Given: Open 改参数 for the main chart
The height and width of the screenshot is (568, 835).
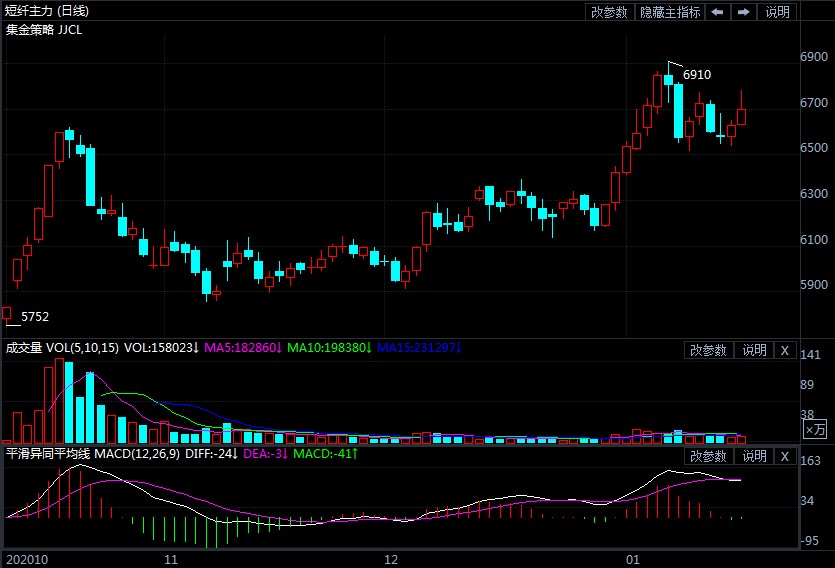Looking at the screenshot, I should [x=609, y=12].
